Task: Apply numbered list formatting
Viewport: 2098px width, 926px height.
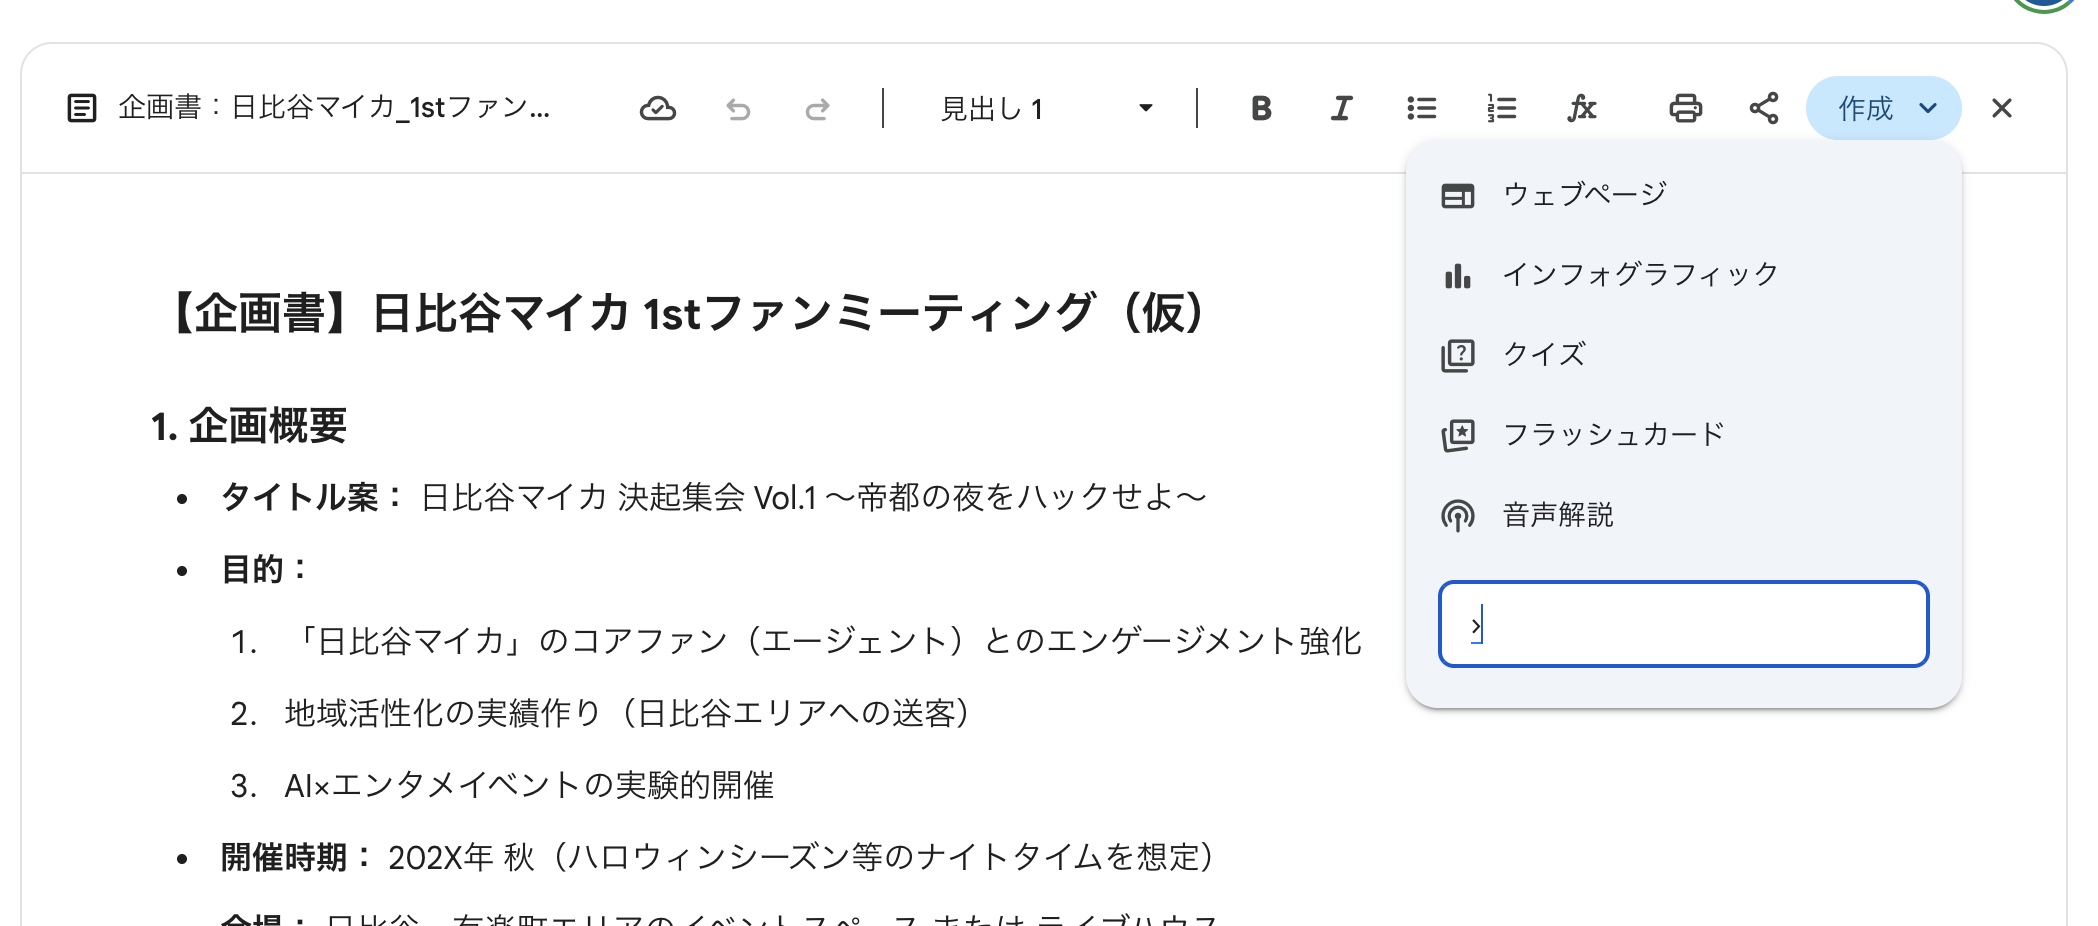Action: click(x=1501, y=108)
